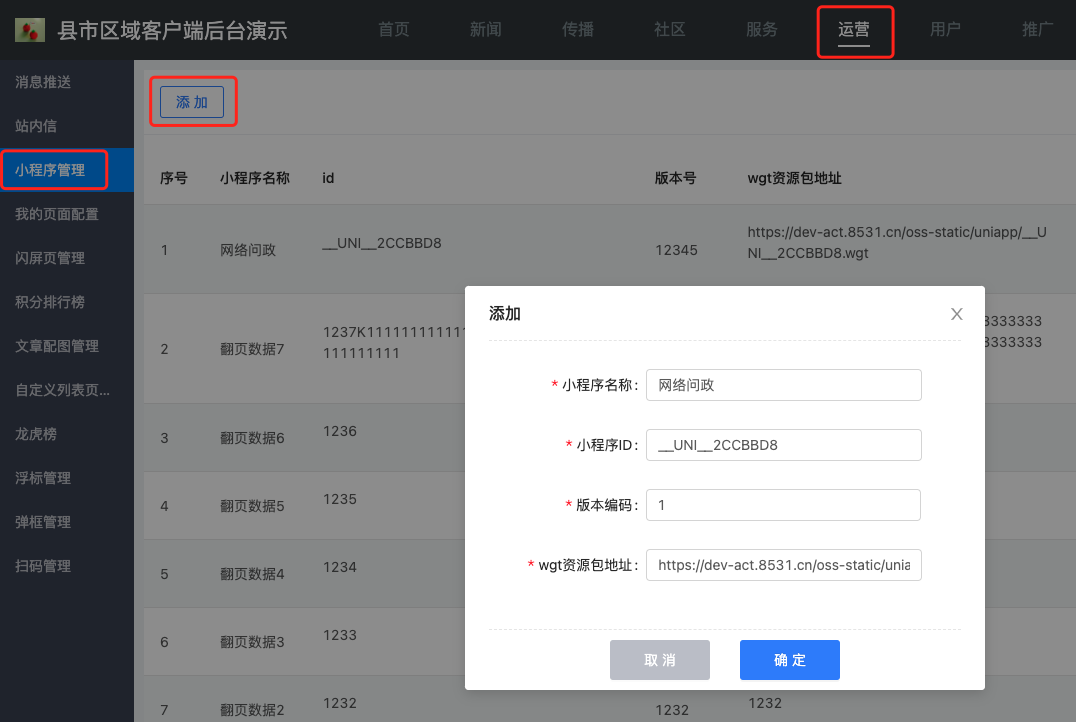This screenshot has height=722, width=1076.
Task: Edit the wgt资源包地址 input field
Action: (783, 565)
